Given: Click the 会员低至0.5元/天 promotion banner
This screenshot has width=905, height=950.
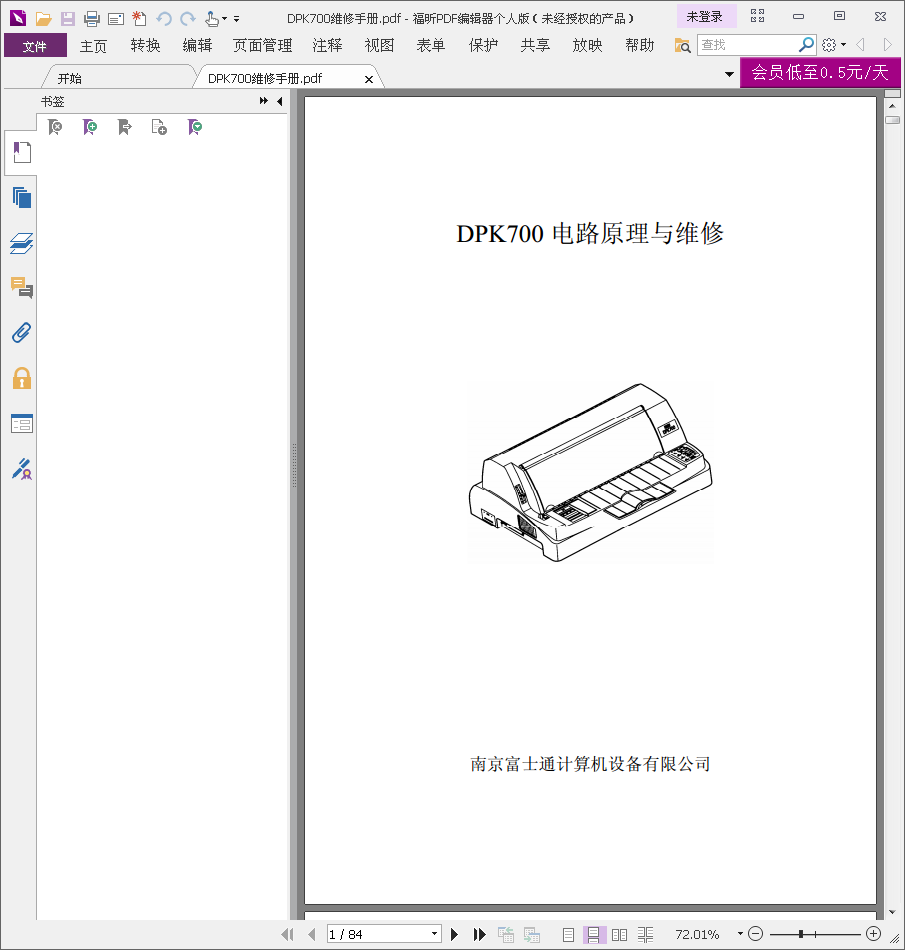Looking at the screenshot, I should point(820,73).
